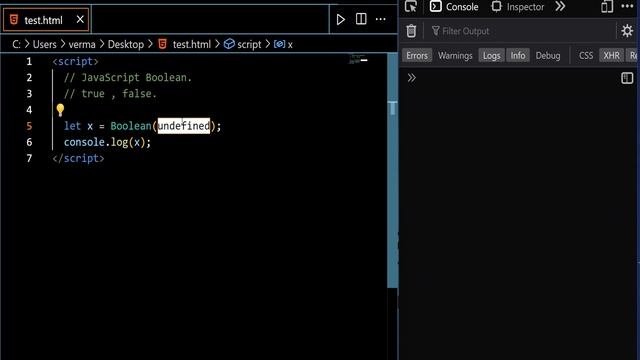Toggle the Errors filter

pyautogui.click(x=417, y=56)
